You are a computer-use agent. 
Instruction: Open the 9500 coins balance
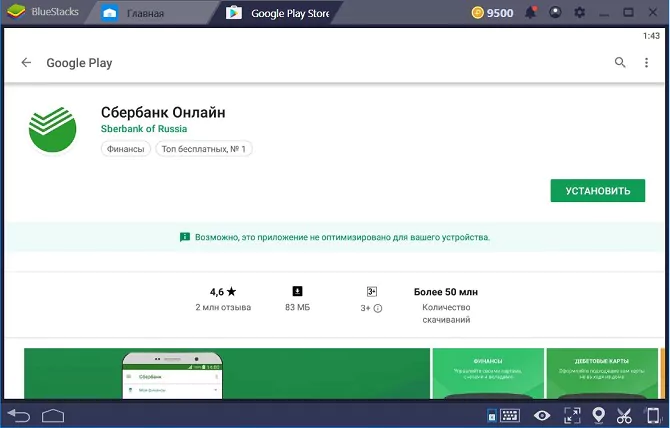(x=492, y=13)
